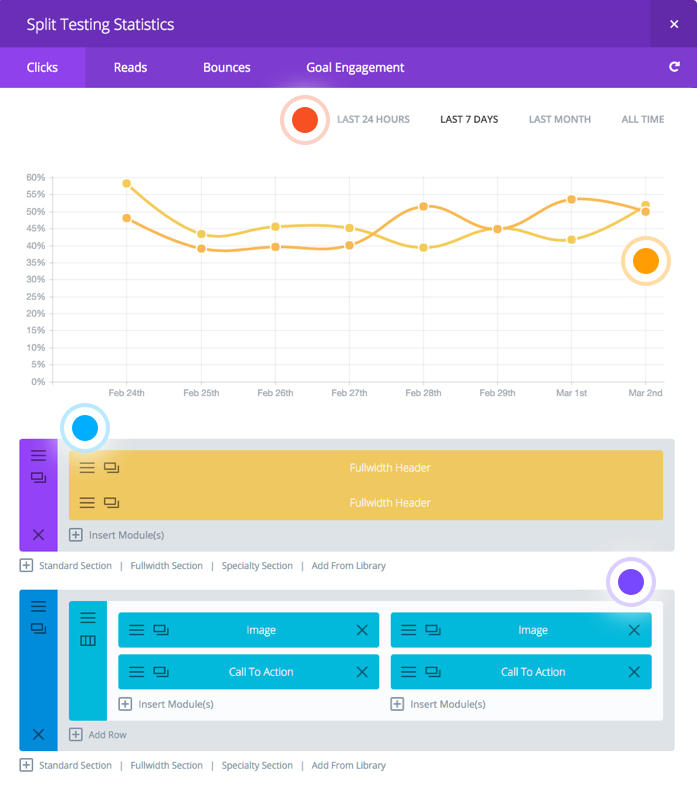
Task: Clone the first Fullwidth Header module
Action: click(x=111, y=467)
